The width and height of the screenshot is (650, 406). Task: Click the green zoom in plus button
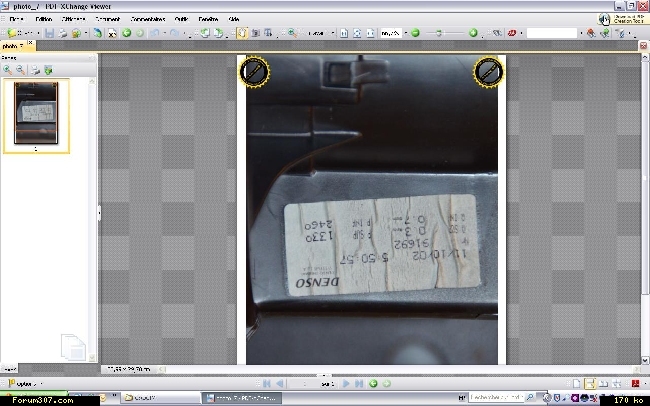[473, 33]
